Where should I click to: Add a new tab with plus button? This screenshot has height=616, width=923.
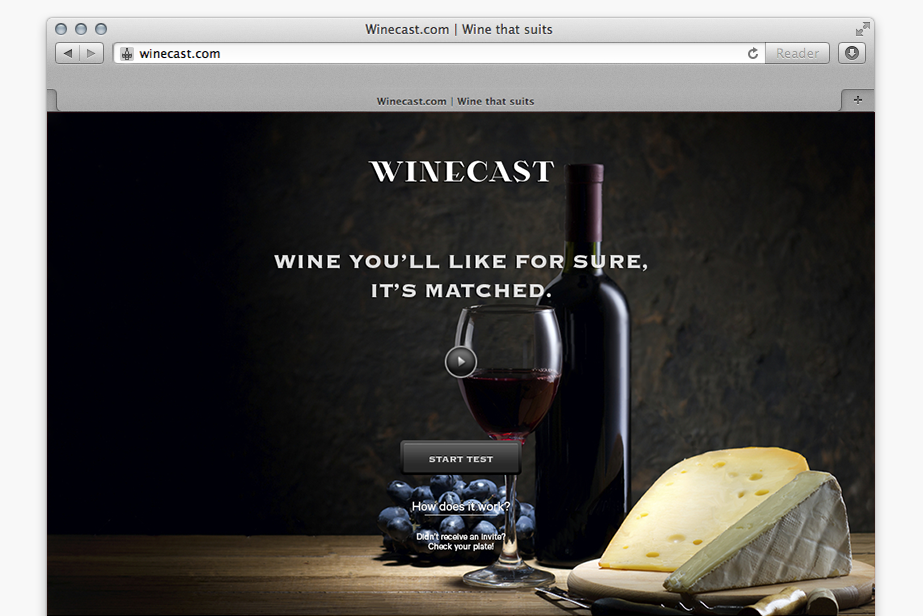tap(858, 100)
